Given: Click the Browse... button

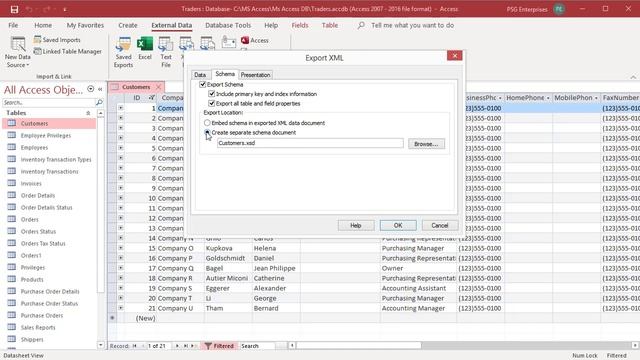Looking at the screenshot, I should [x=426, y=144].
